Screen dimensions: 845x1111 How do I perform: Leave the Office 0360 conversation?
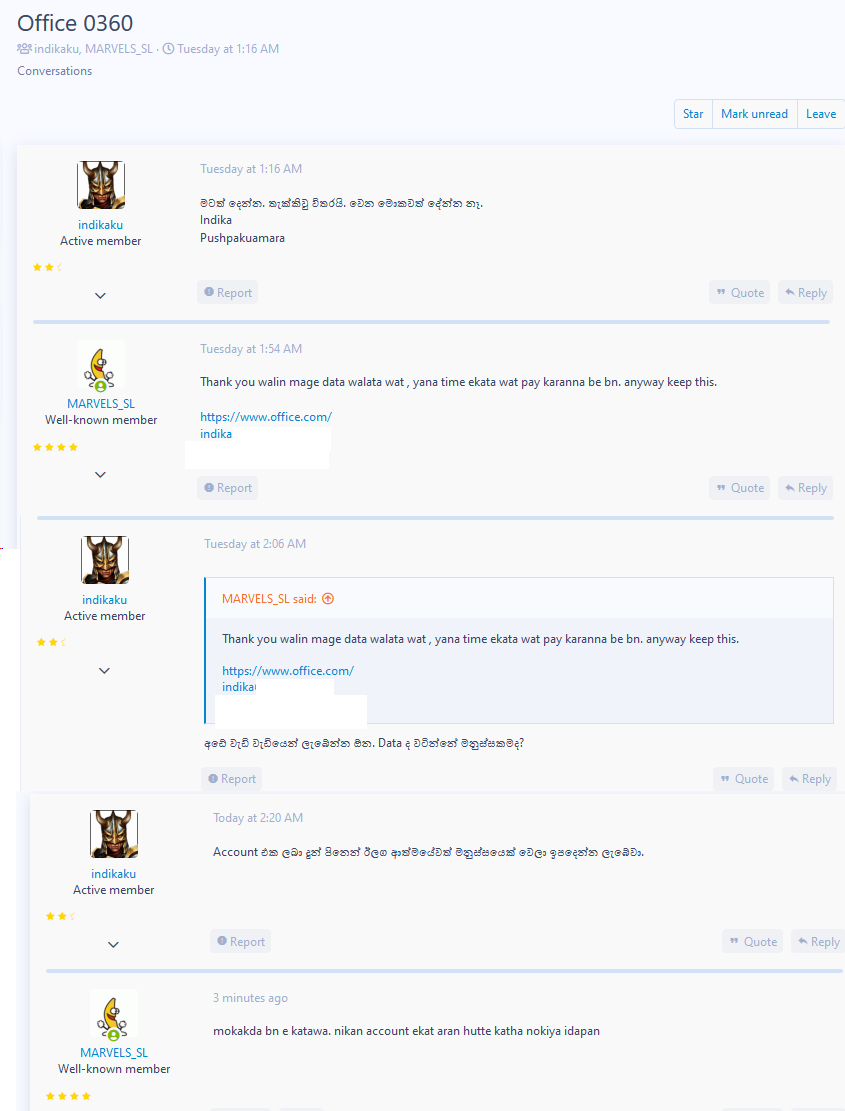tap(821, 114)
